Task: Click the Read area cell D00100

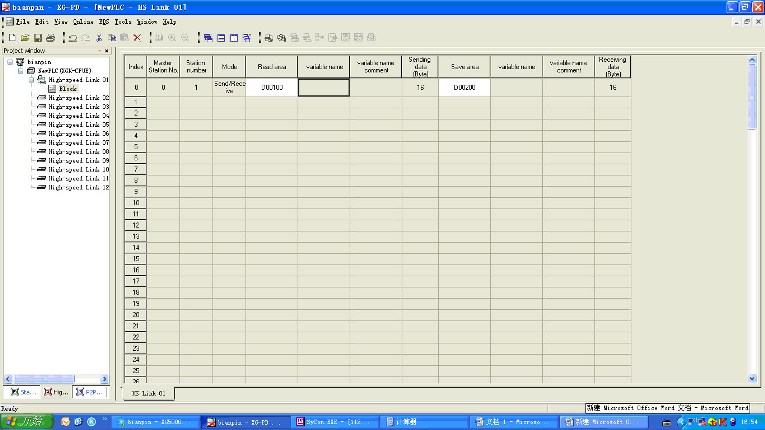Action: (x=271, y=88)
